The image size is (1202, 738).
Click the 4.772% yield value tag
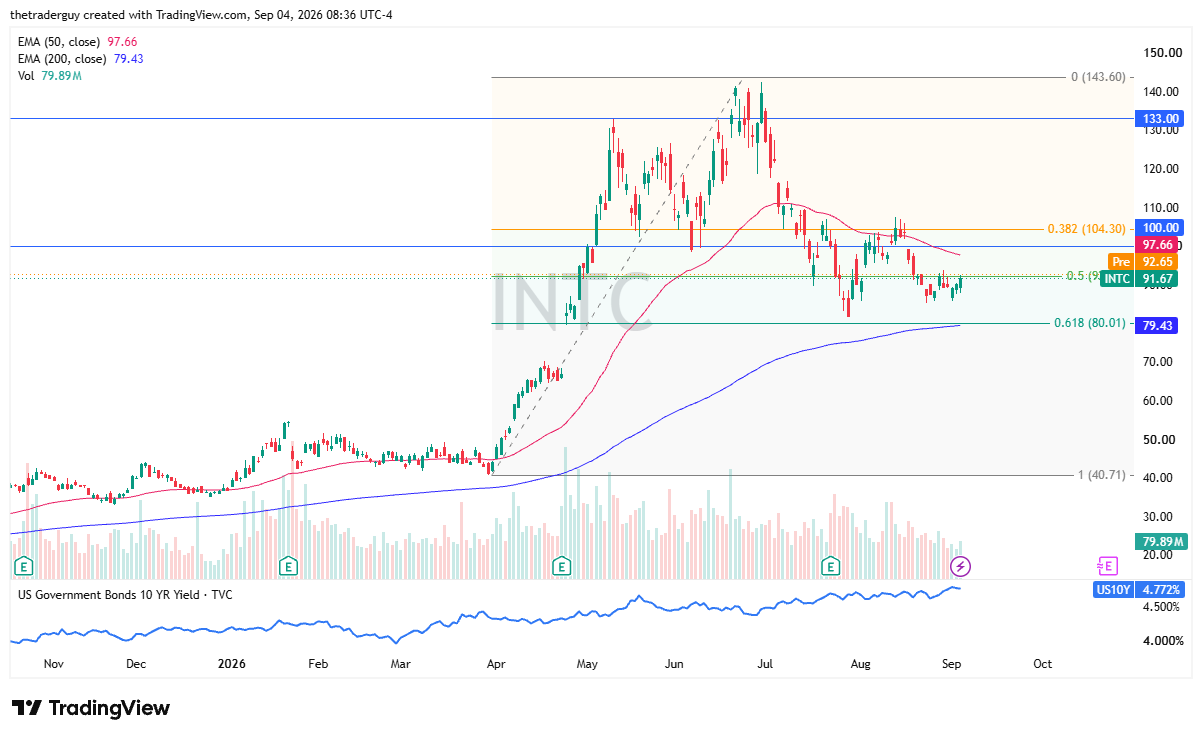[1160, 590]
